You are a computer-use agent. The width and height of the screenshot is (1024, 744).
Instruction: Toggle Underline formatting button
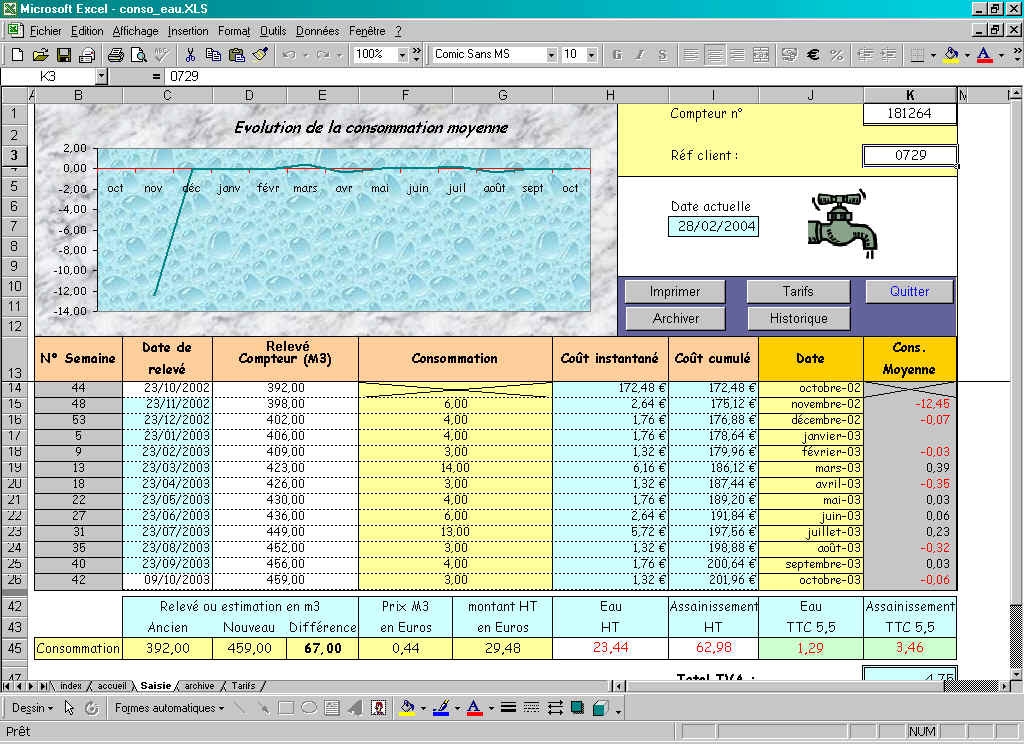tap(661, 55)
